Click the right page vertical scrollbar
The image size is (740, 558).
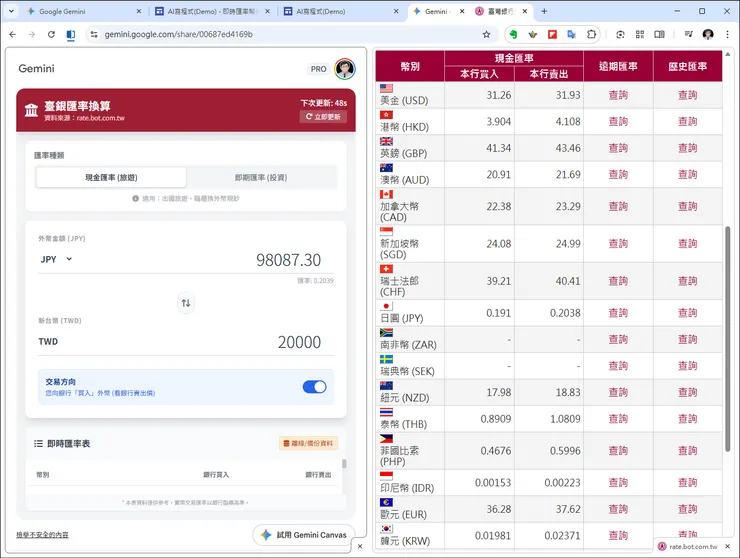(x=727, y=338)
